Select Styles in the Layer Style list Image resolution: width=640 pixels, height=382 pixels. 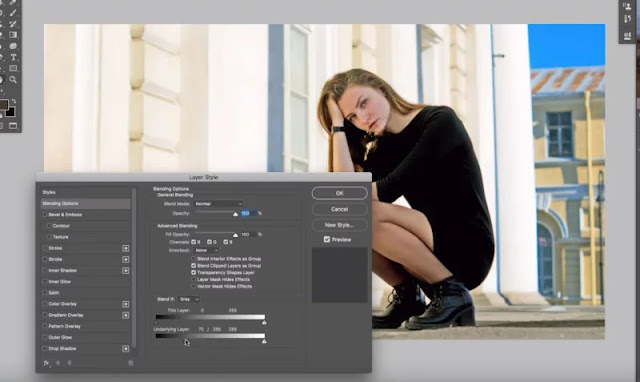click(86, 192)
